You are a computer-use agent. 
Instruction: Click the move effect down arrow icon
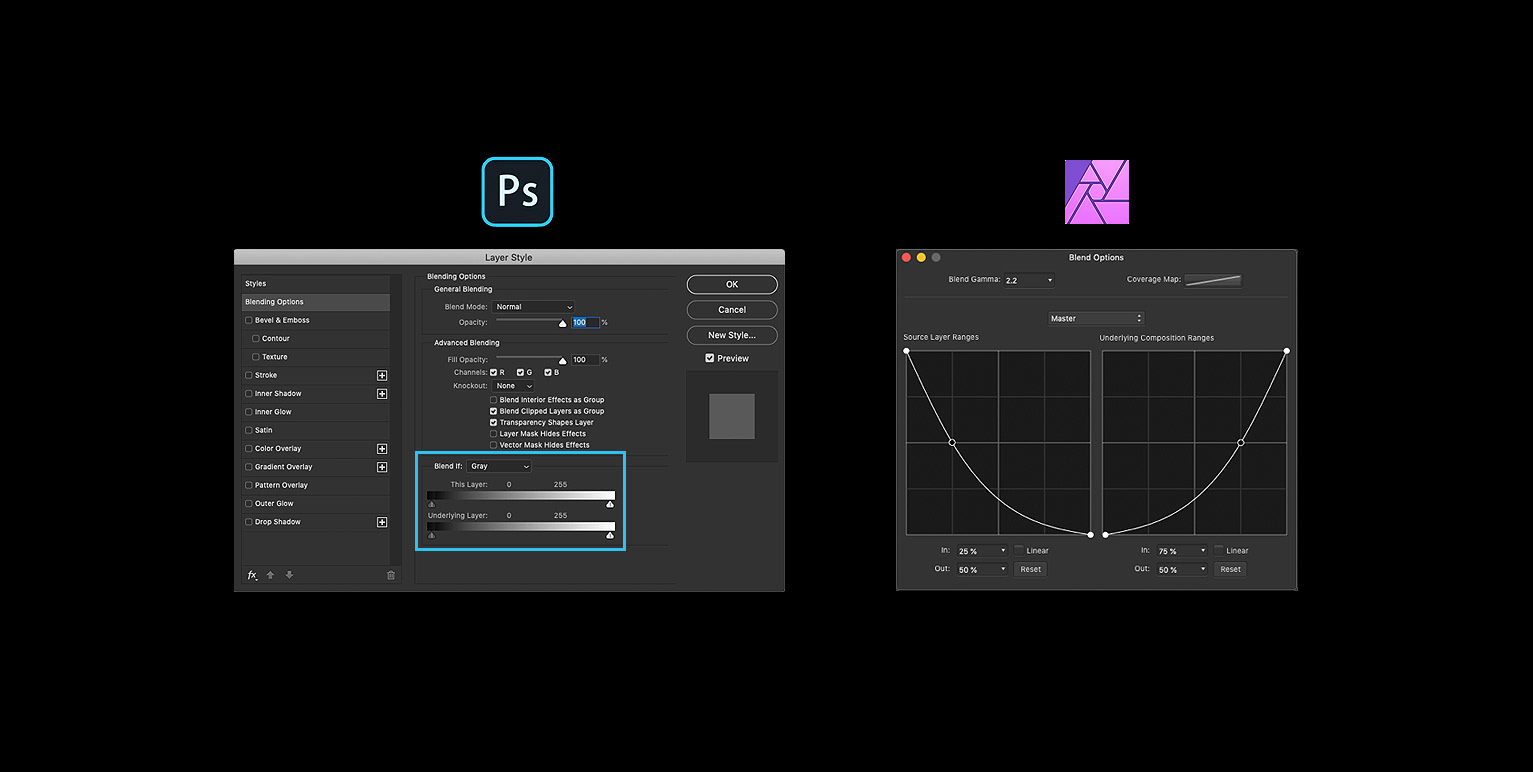tap(289, 575)
